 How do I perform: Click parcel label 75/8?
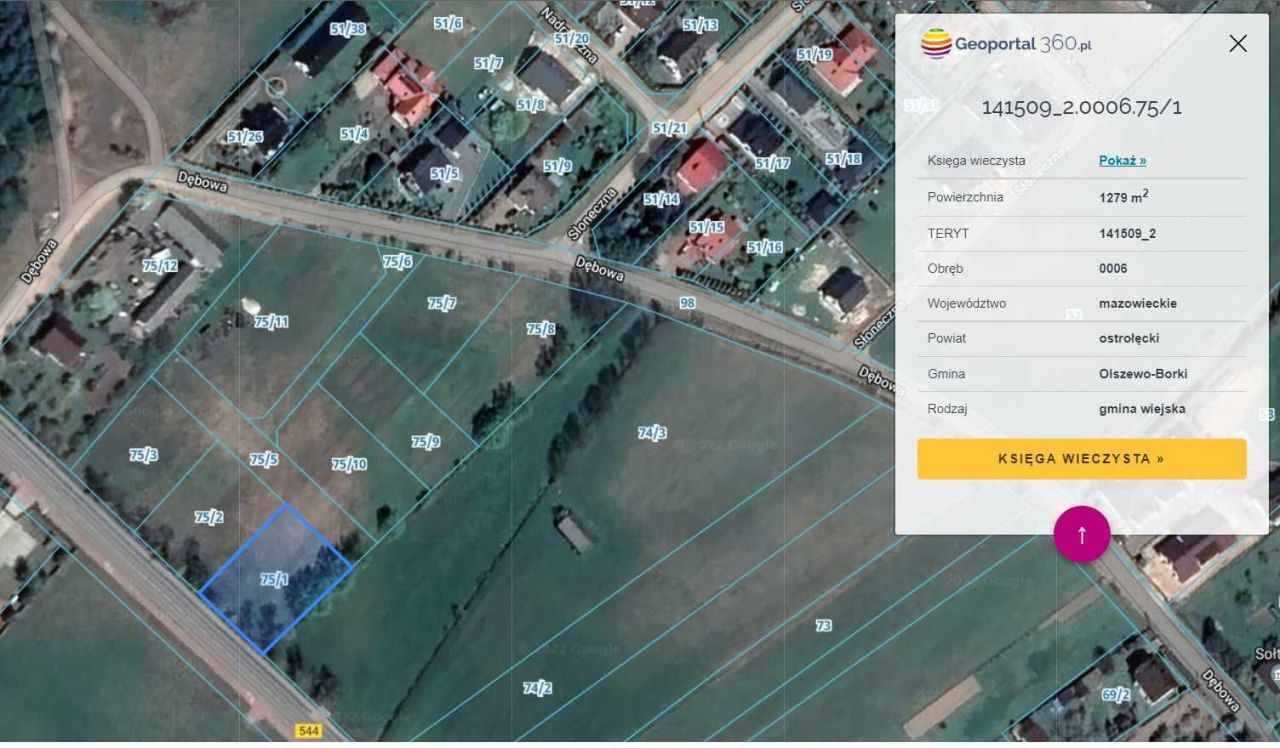point(541,328)
